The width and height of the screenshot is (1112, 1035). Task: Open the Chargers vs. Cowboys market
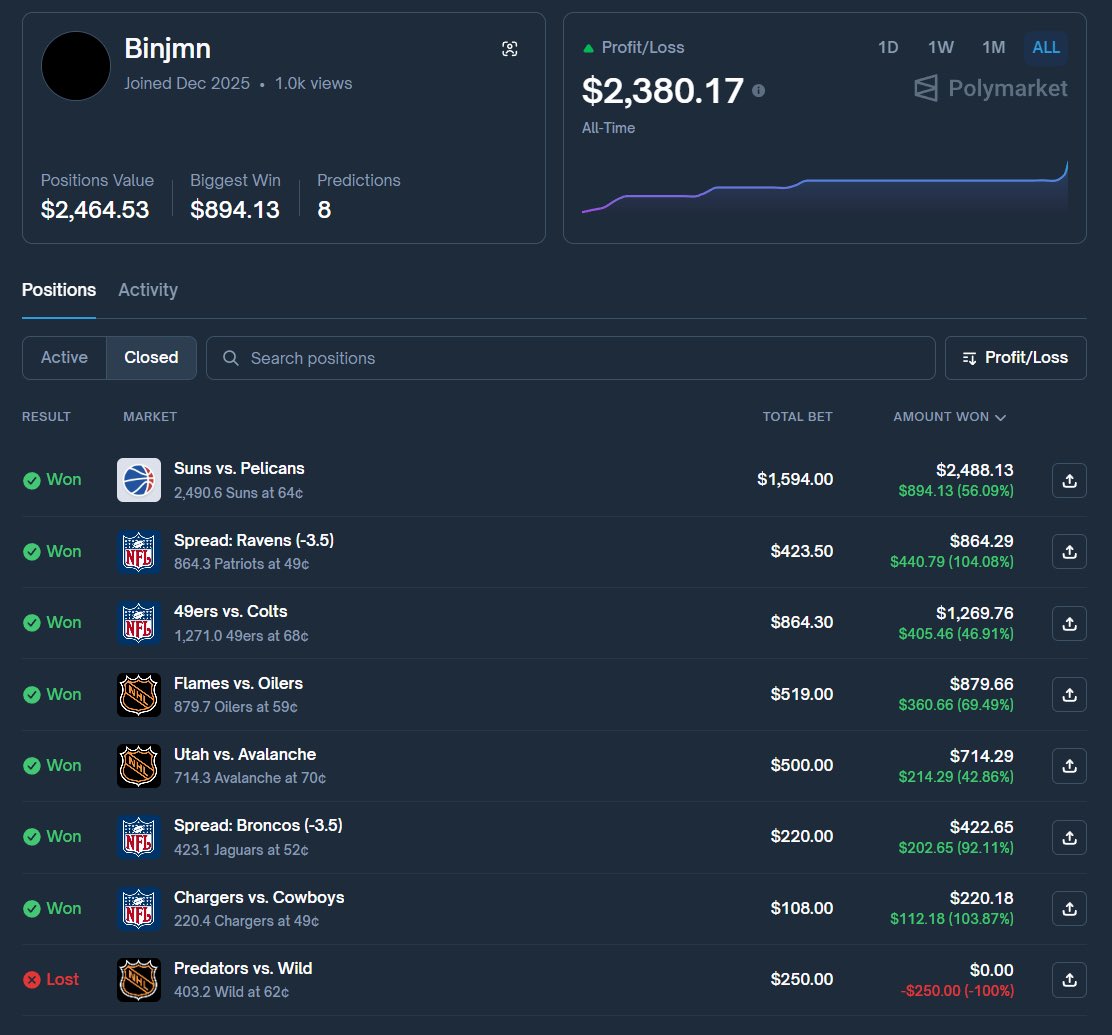tap(259, 897)
